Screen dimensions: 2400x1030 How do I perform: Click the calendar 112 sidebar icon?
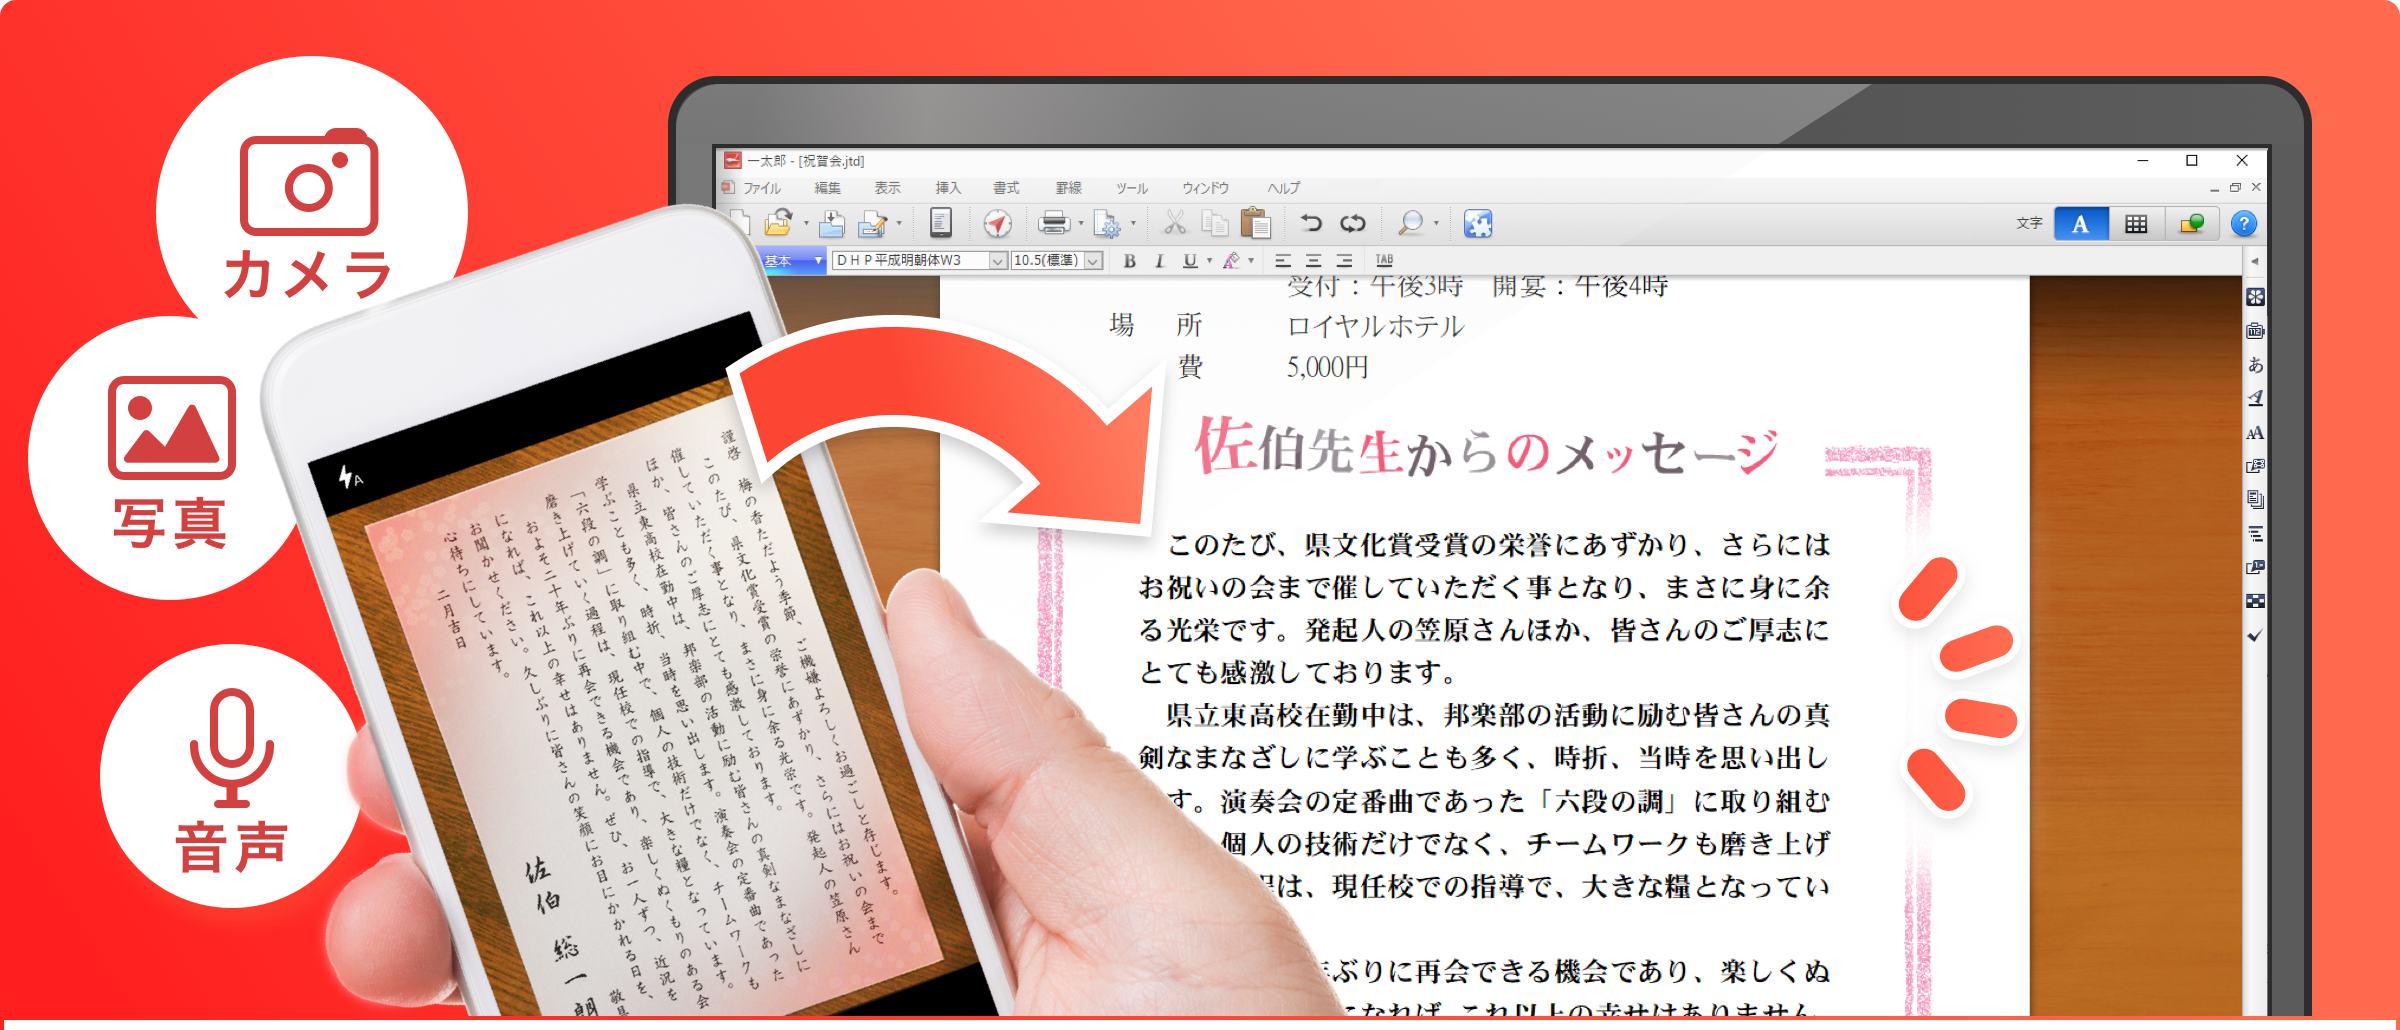pyautogui.click(x=2255, y=331)
